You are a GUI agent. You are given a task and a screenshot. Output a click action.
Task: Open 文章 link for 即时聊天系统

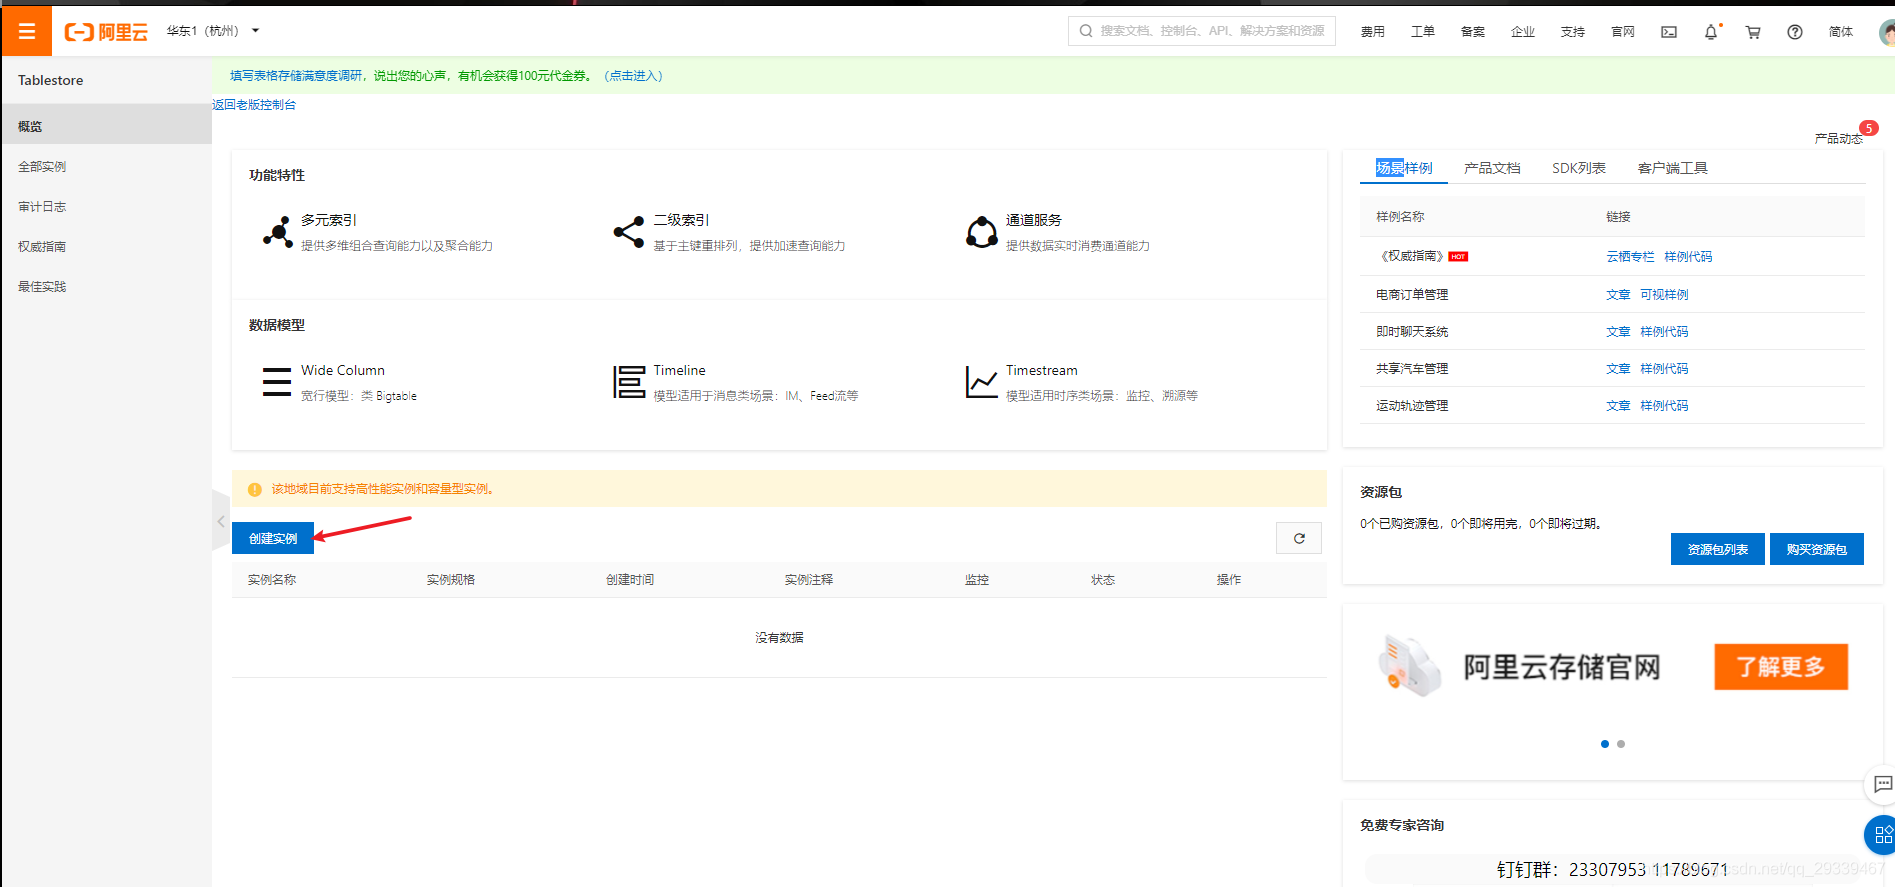(1618, 332)
